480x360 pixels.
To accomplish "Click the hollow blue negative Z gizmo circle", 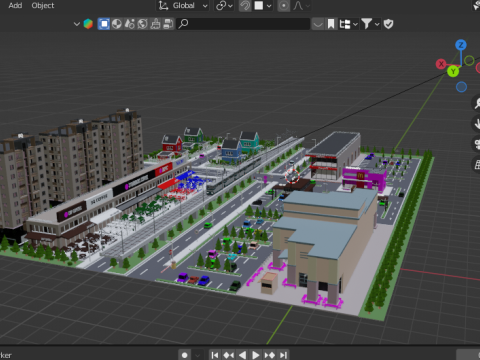I will click(461, 87).
